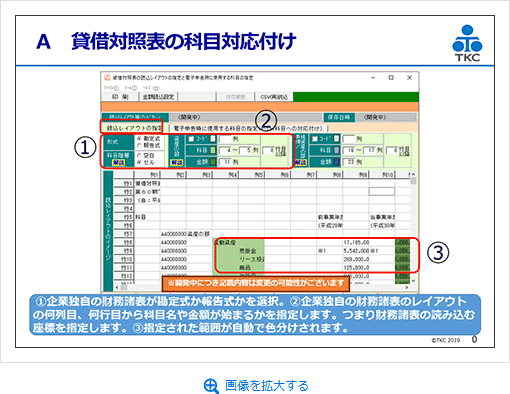The height and width of the screenshot is (394, 510).
Task: Click the magnifier icon beside 画像を拡大する
Action: [x=211, y=386]
